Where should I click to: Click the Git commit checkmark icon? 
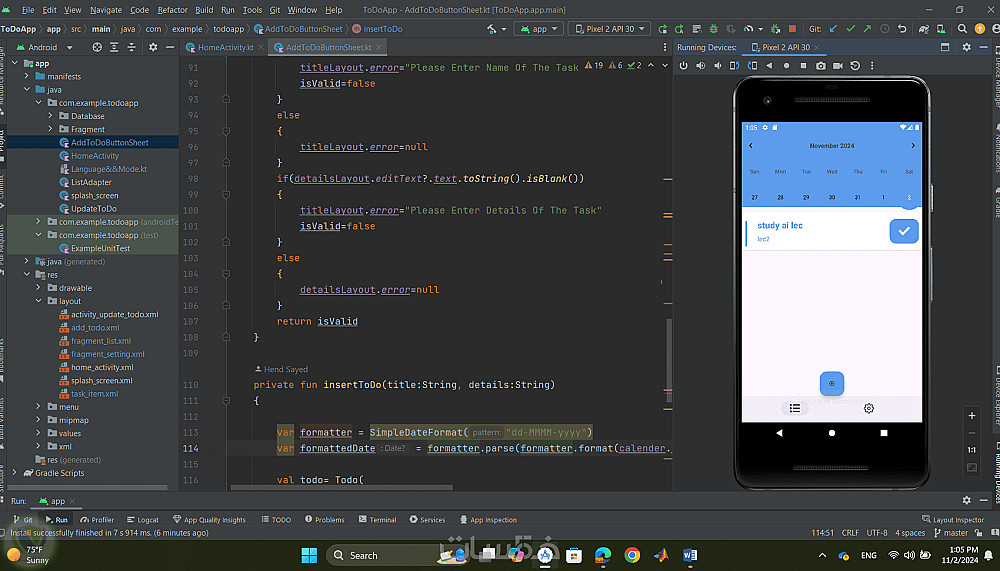pyautogui.click(x=850, y=29)
